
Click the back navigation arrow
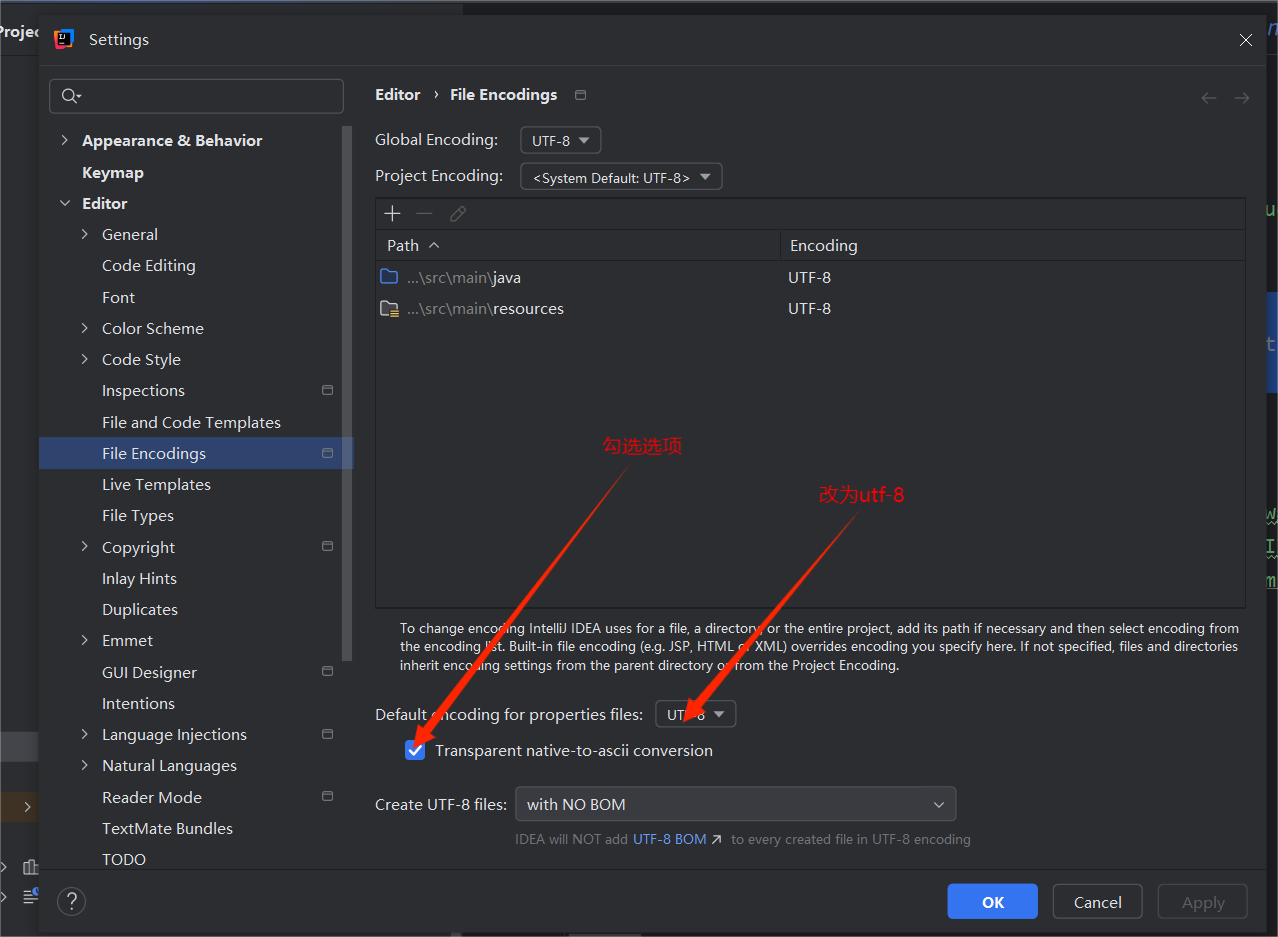coord(1208,98)
